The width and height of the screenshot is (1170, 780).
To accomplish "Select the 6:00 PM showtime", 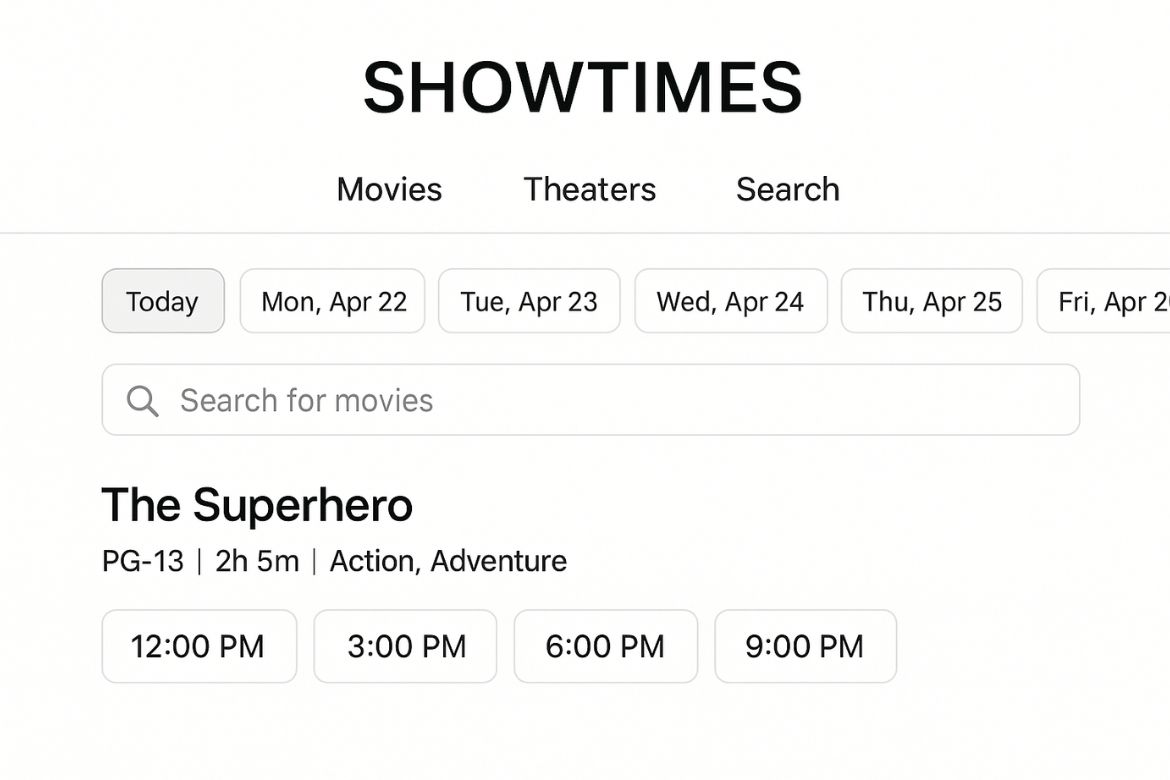I will pos(605,646).
